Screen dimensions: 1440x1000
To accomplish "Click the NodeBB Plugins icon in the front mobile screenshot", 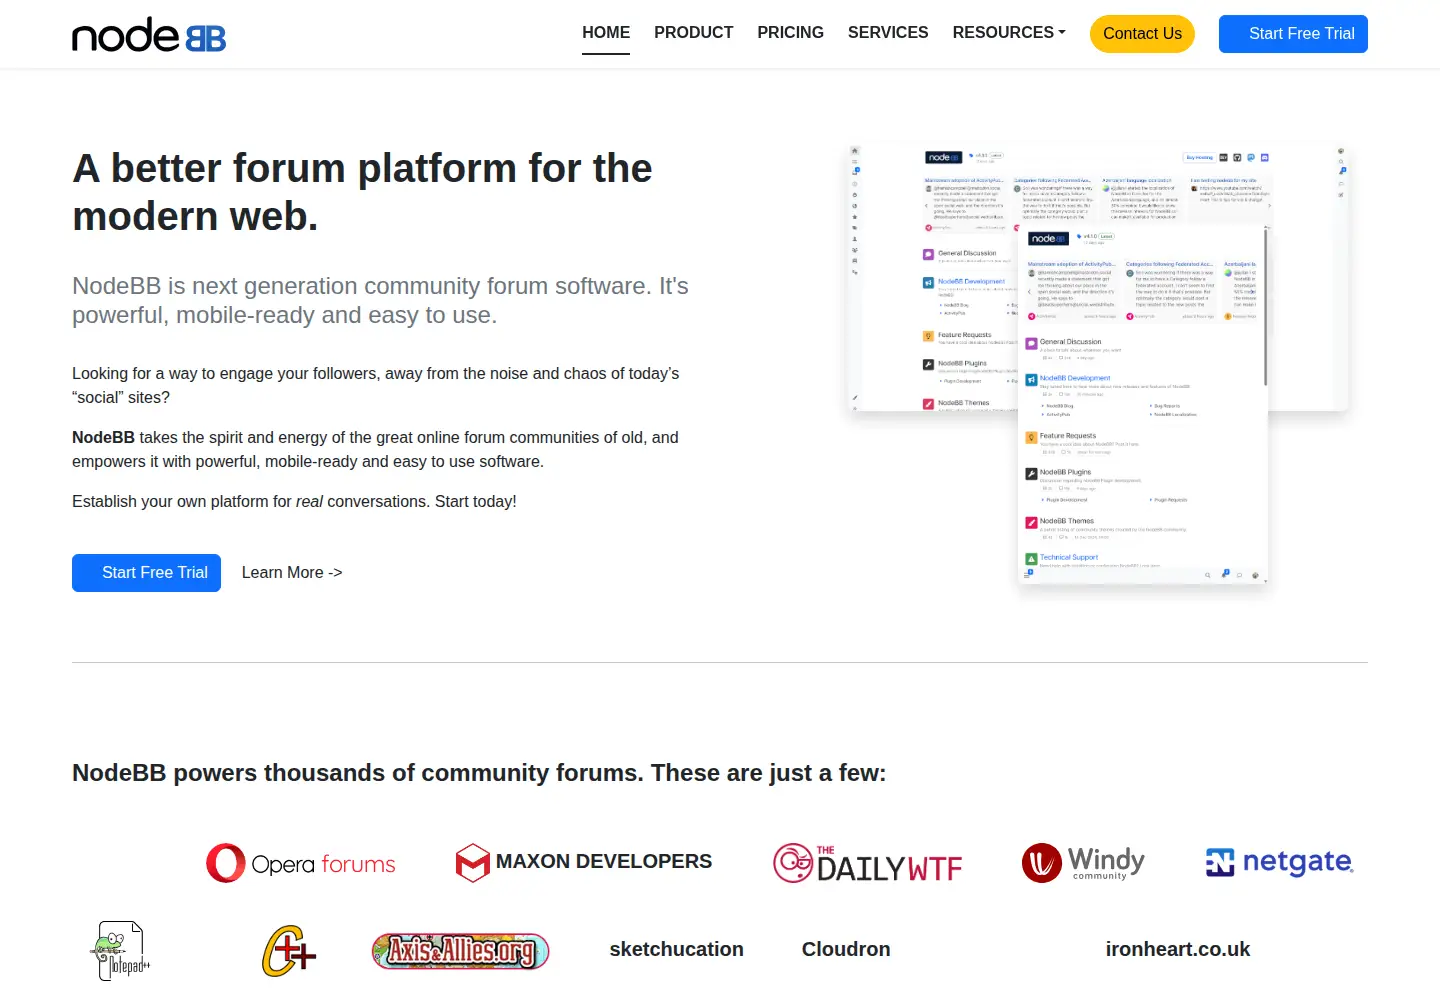I will click(x=1031, y=474).
